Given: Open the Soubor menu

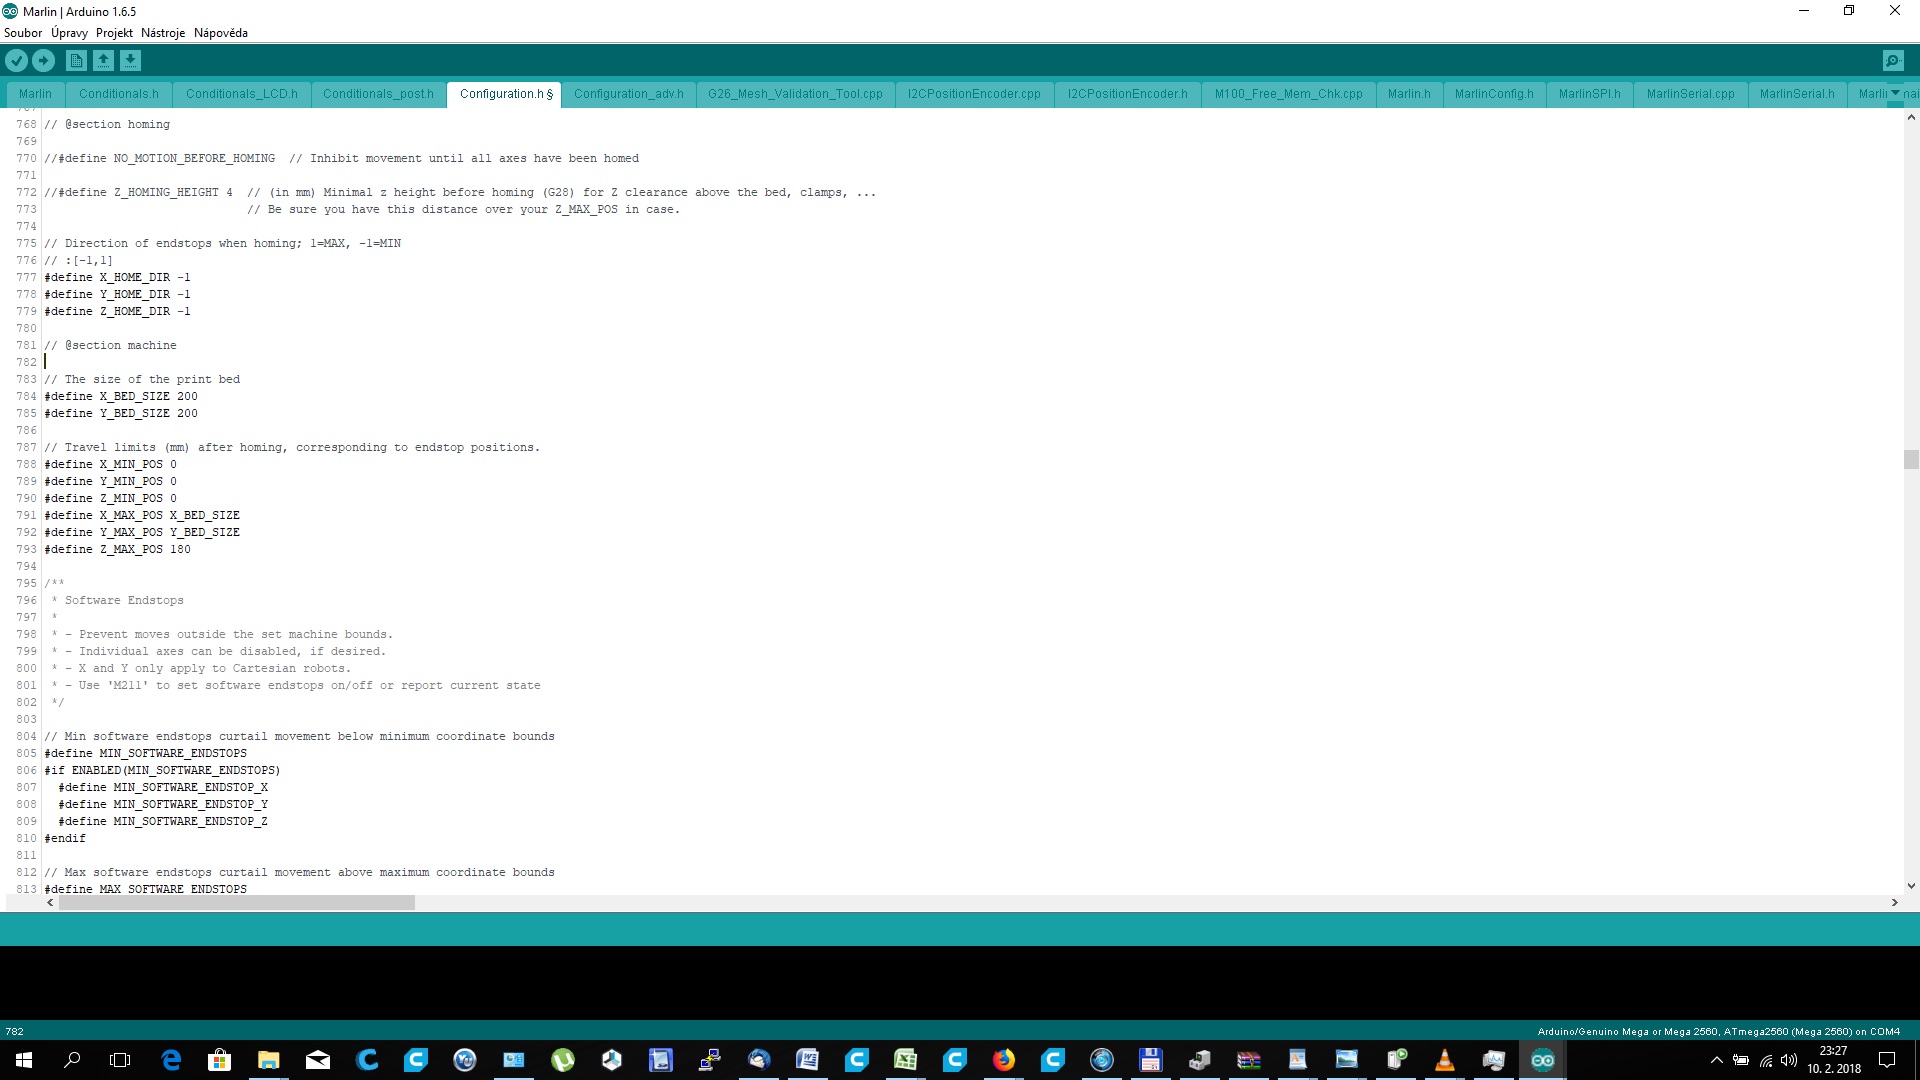Looking at the screenshot, I should point(23,33).
